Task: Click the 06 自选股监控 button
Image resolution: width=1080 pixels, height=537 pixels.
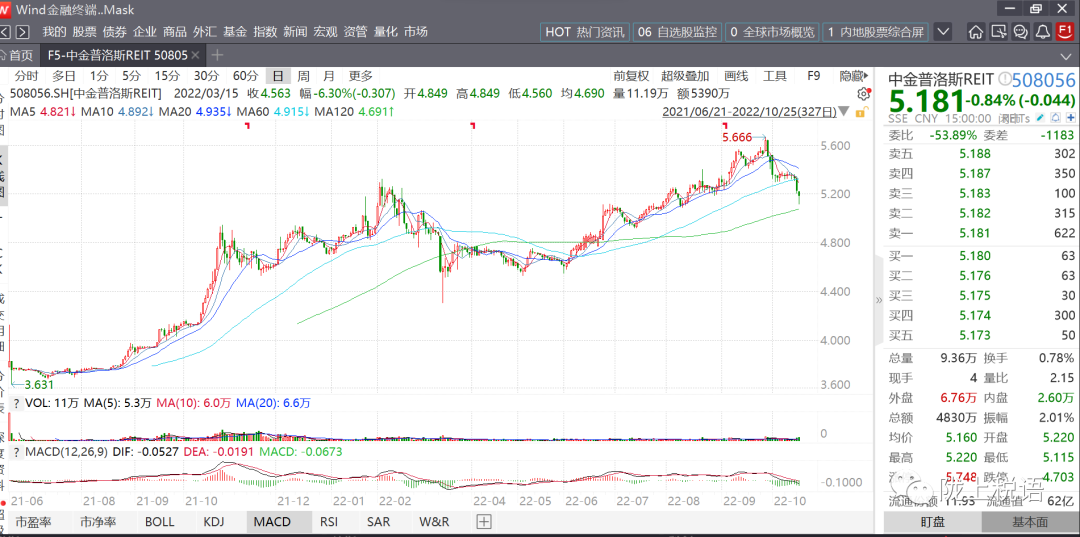Action: point(676,32)
